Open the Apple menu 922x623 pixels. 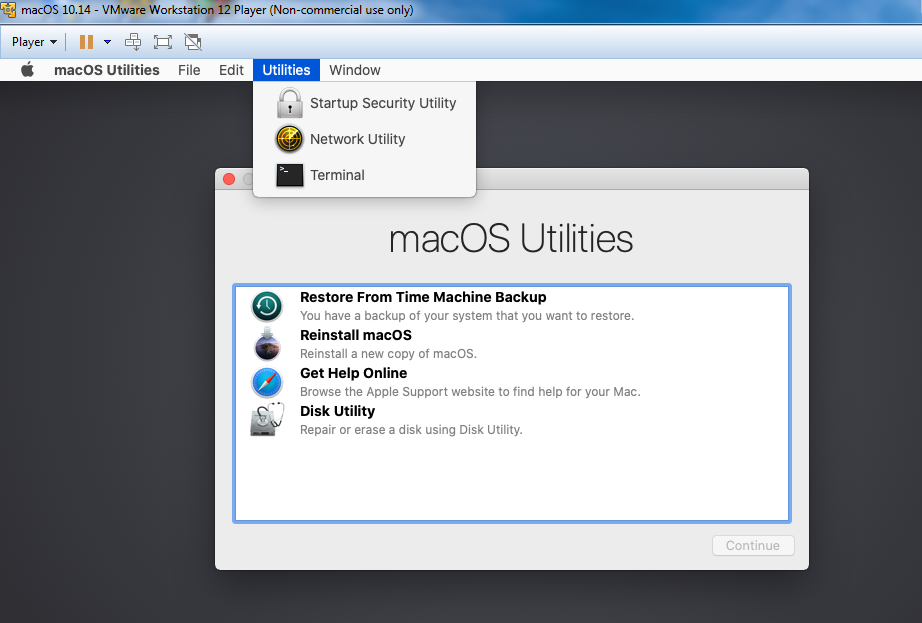pyautogui.click(x=27, y=70)
